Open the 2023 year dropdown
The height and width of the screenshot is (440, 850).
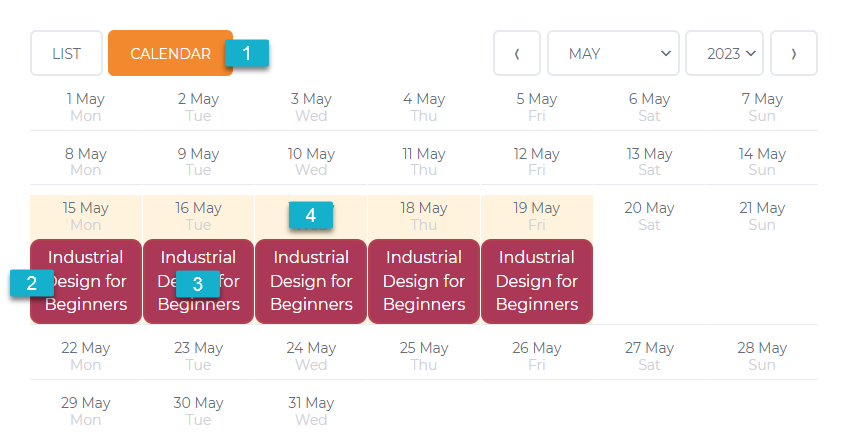click(724, 53)
